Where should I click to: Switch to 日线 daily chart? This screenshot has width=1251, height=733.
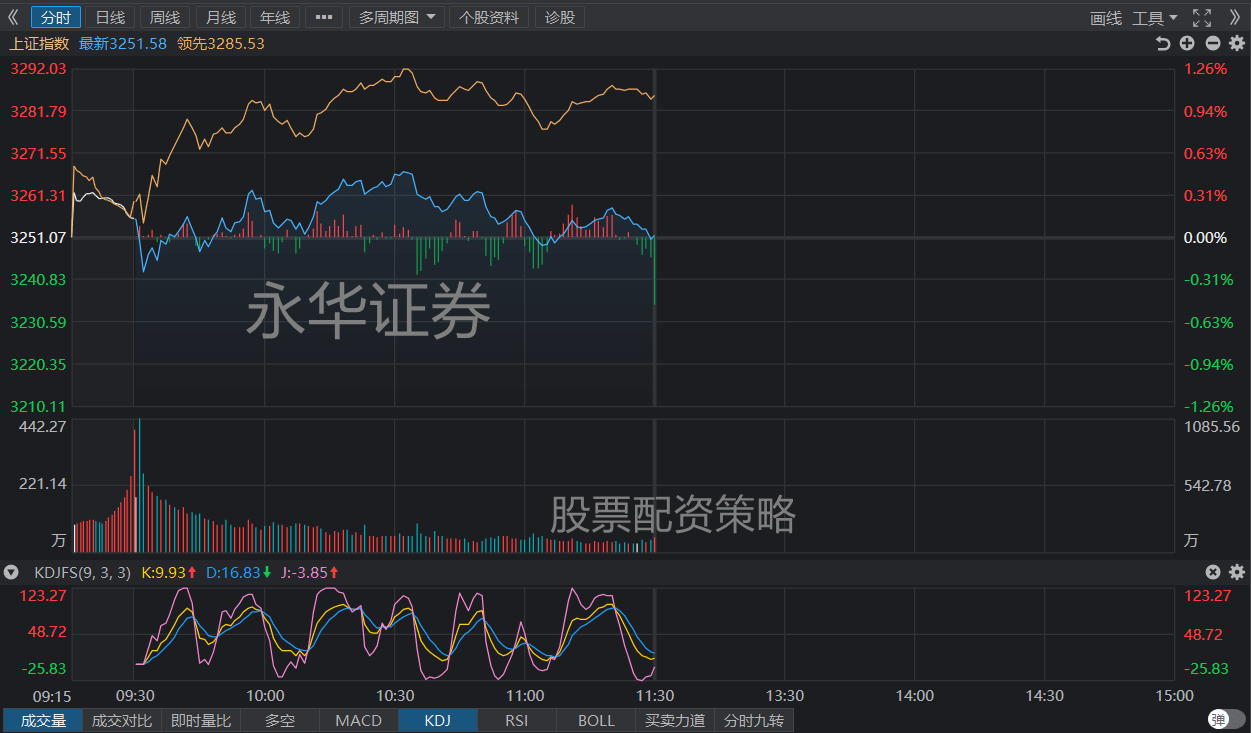point(110,17)
